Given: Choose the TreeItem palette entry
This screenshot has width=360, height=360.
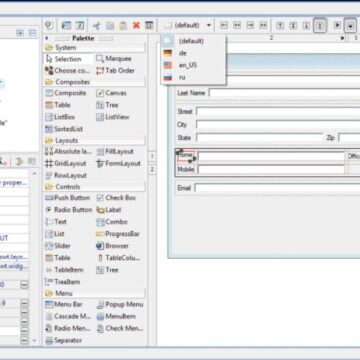Looking at the screenshot, I should pos(62,282).
